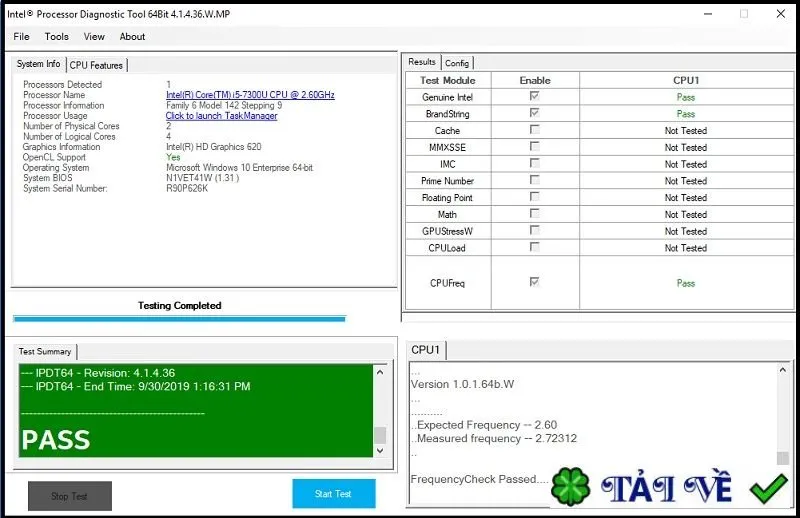The image size is (800, 518).
Task: Open the Intel Core i5-7300U processor link
Action: (x=250, y=95)
